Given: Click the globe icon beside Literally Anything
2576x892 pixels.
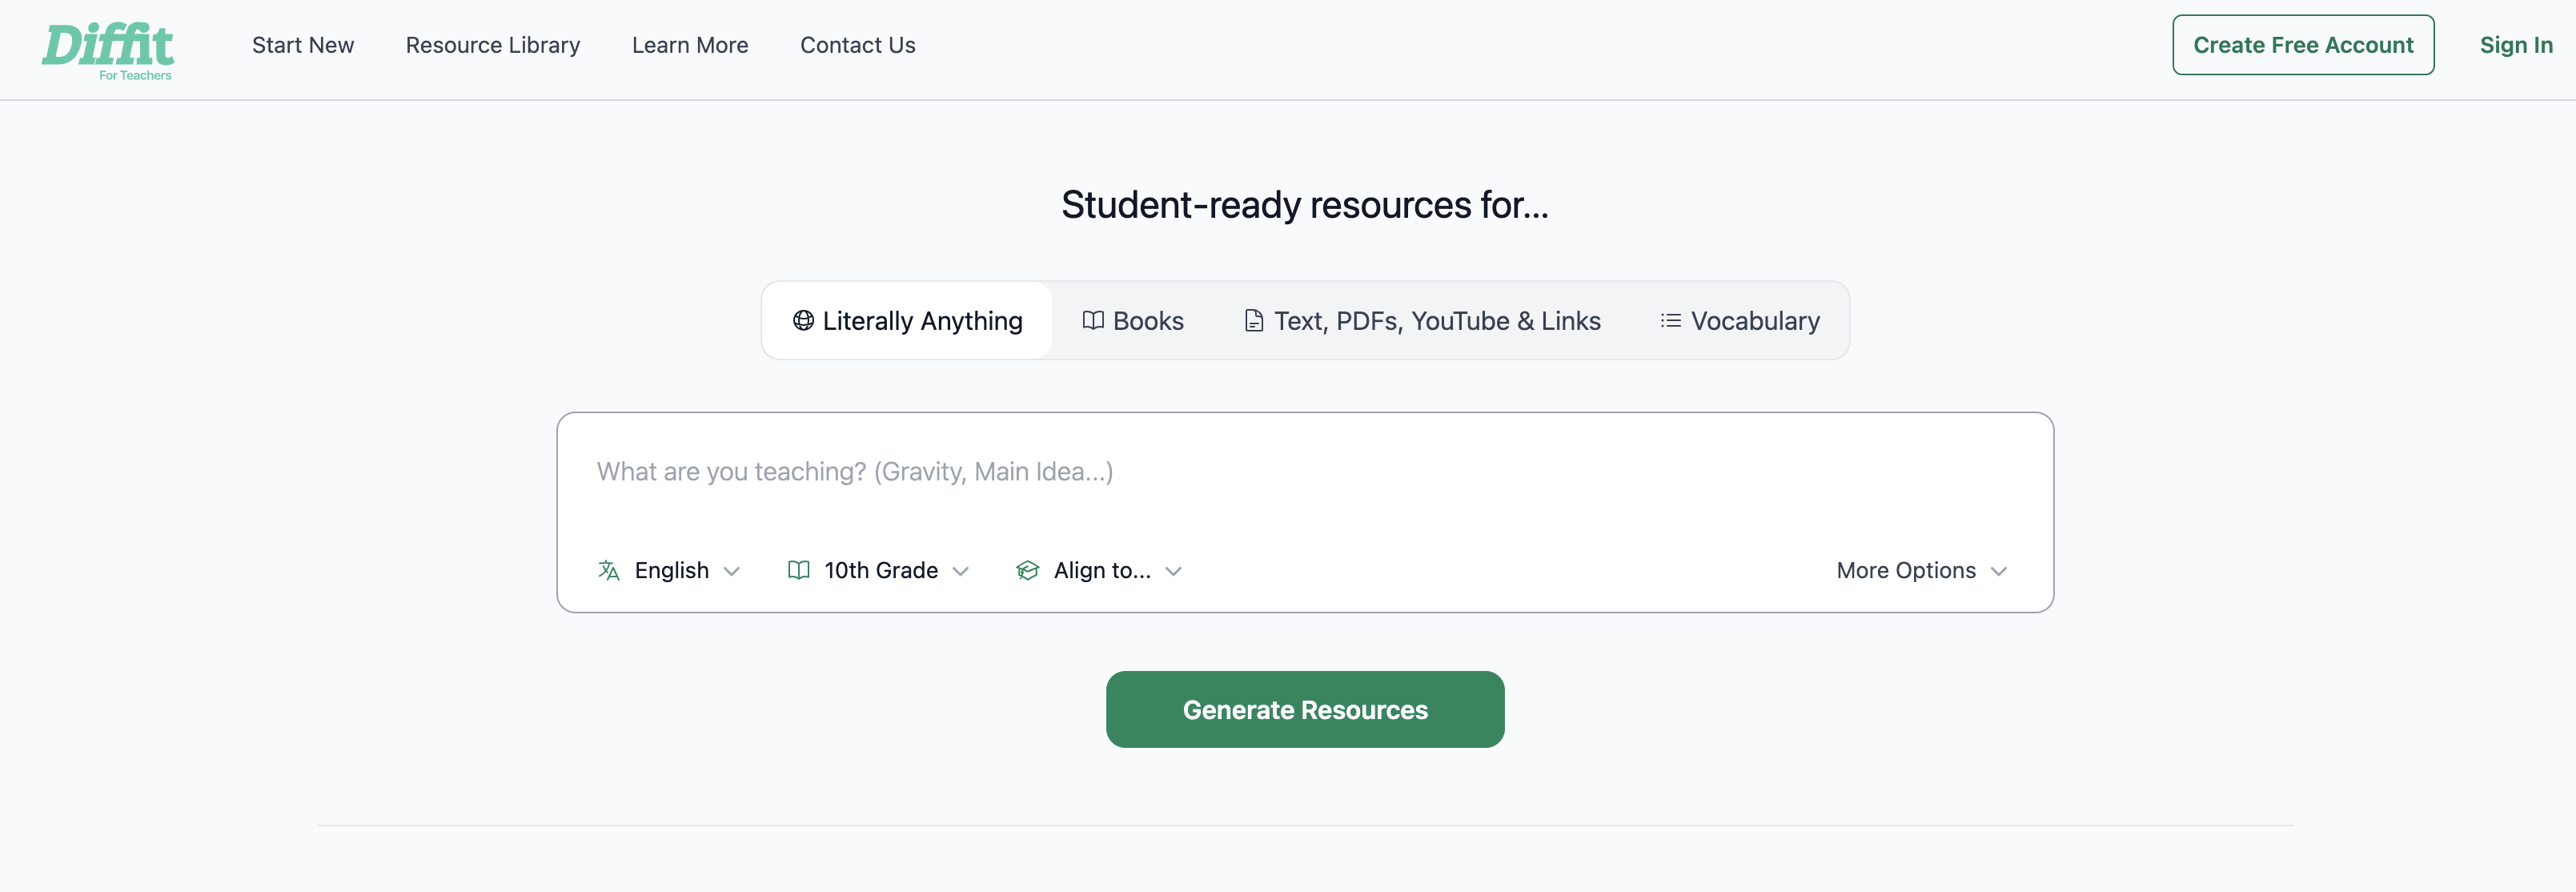Looking at the screenshot, I should coord(803,321).
